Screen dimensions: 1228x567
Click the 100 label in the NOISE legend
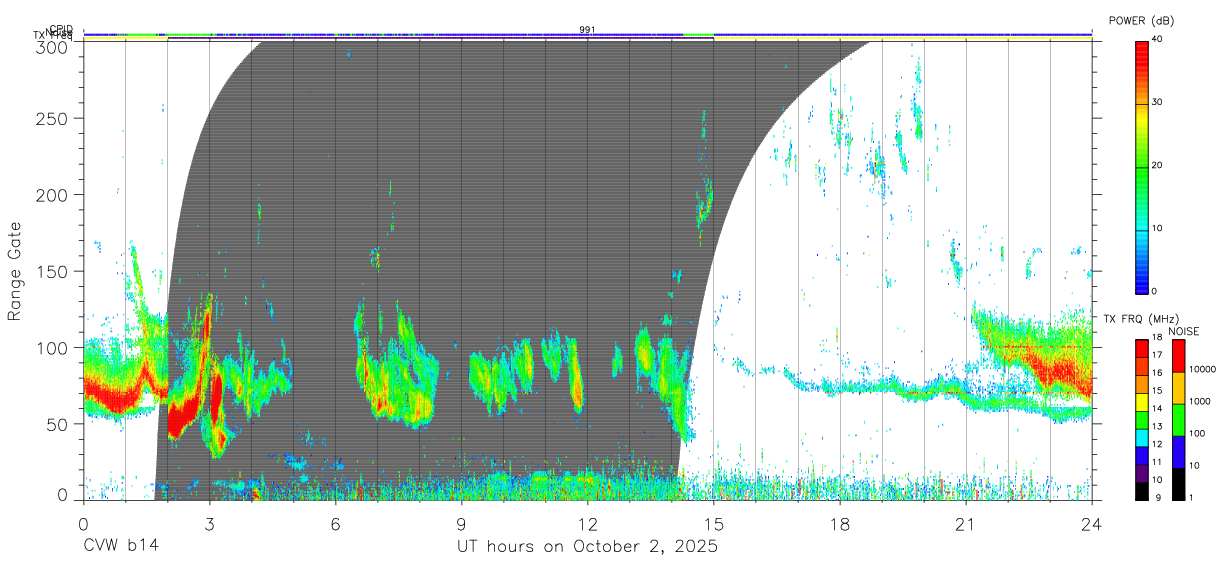[1199, 434]
